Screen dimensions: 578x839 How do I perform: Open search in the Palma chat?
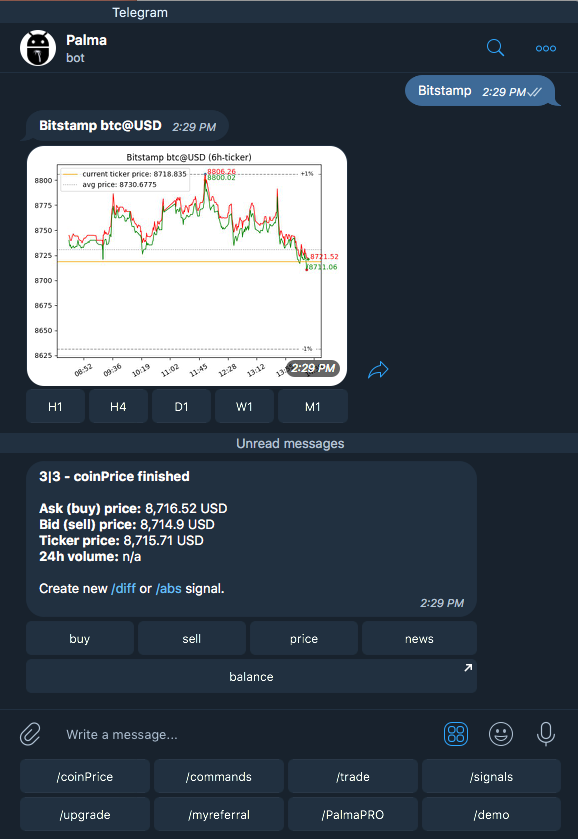[495, 48]
